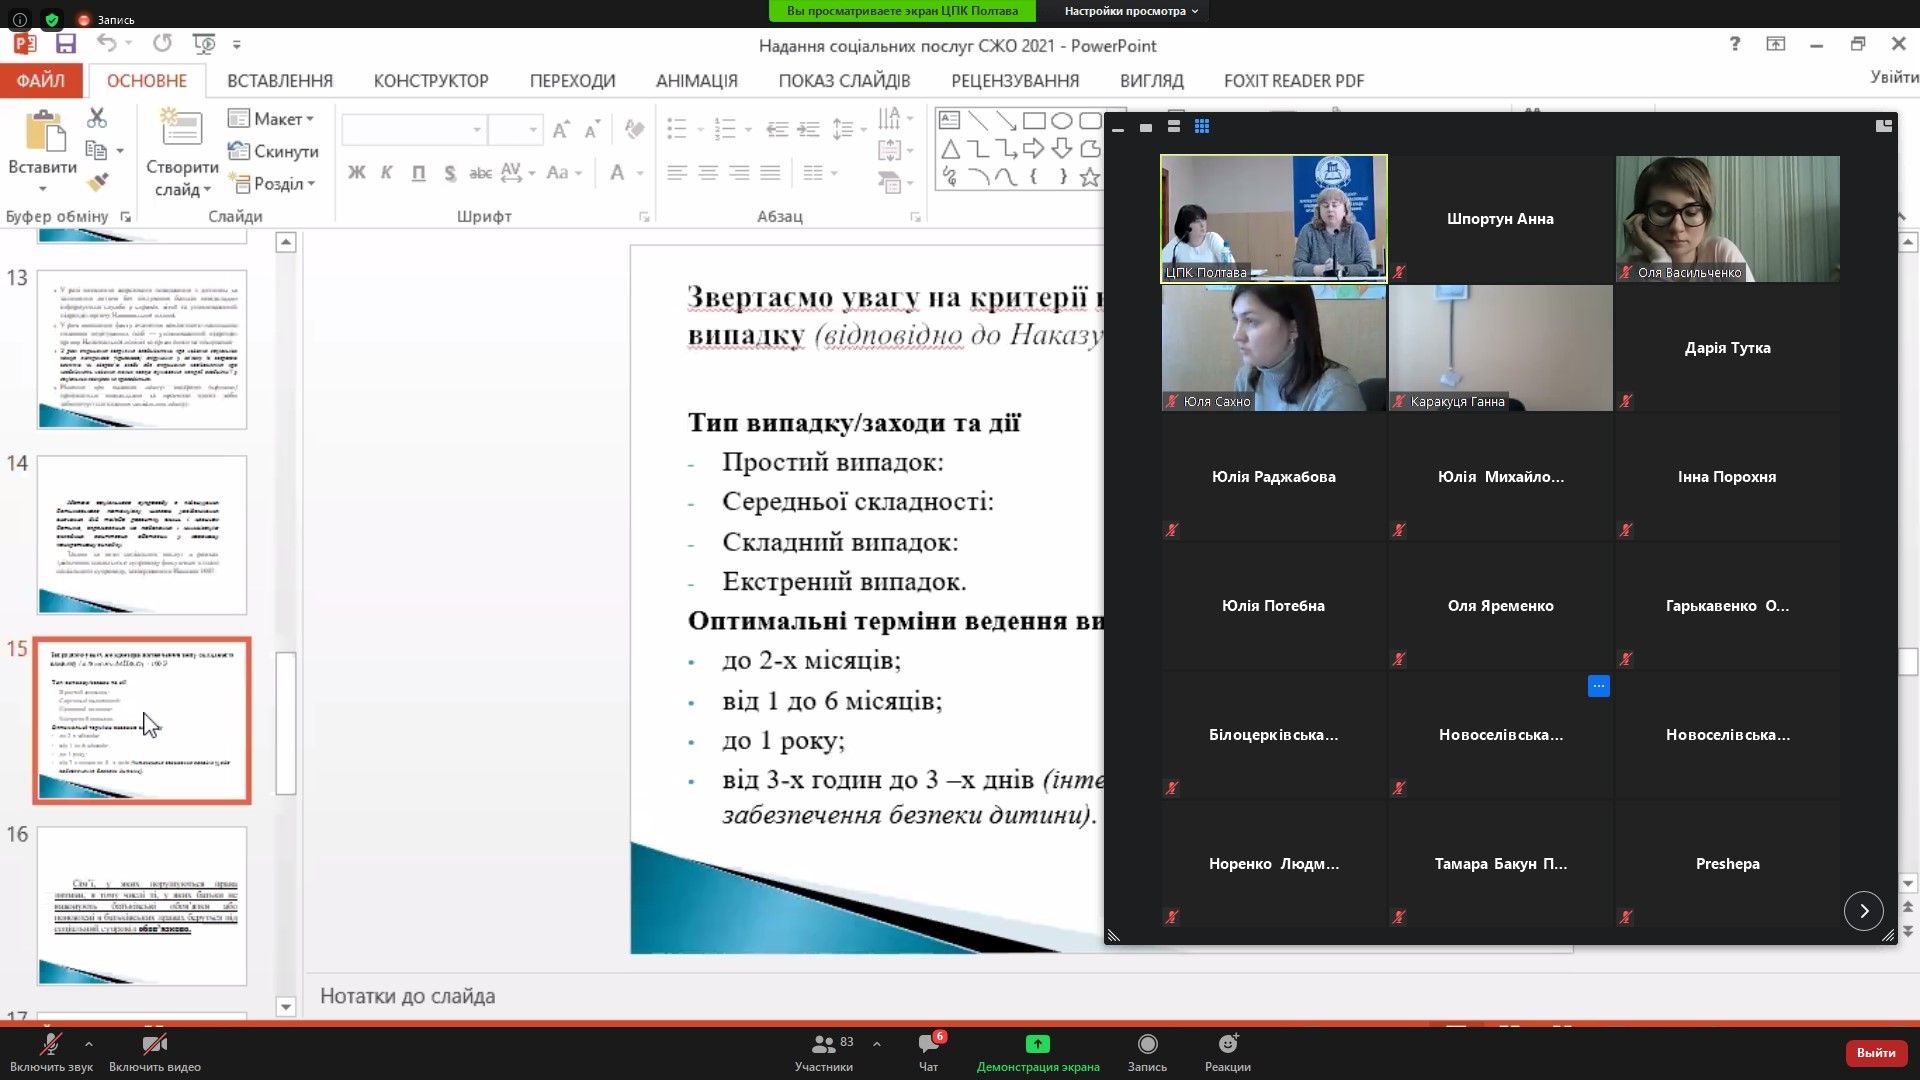Click the Decrease font size icon
The width and height of the screenshot is (1920, 1080).
[x=592, y=130]
